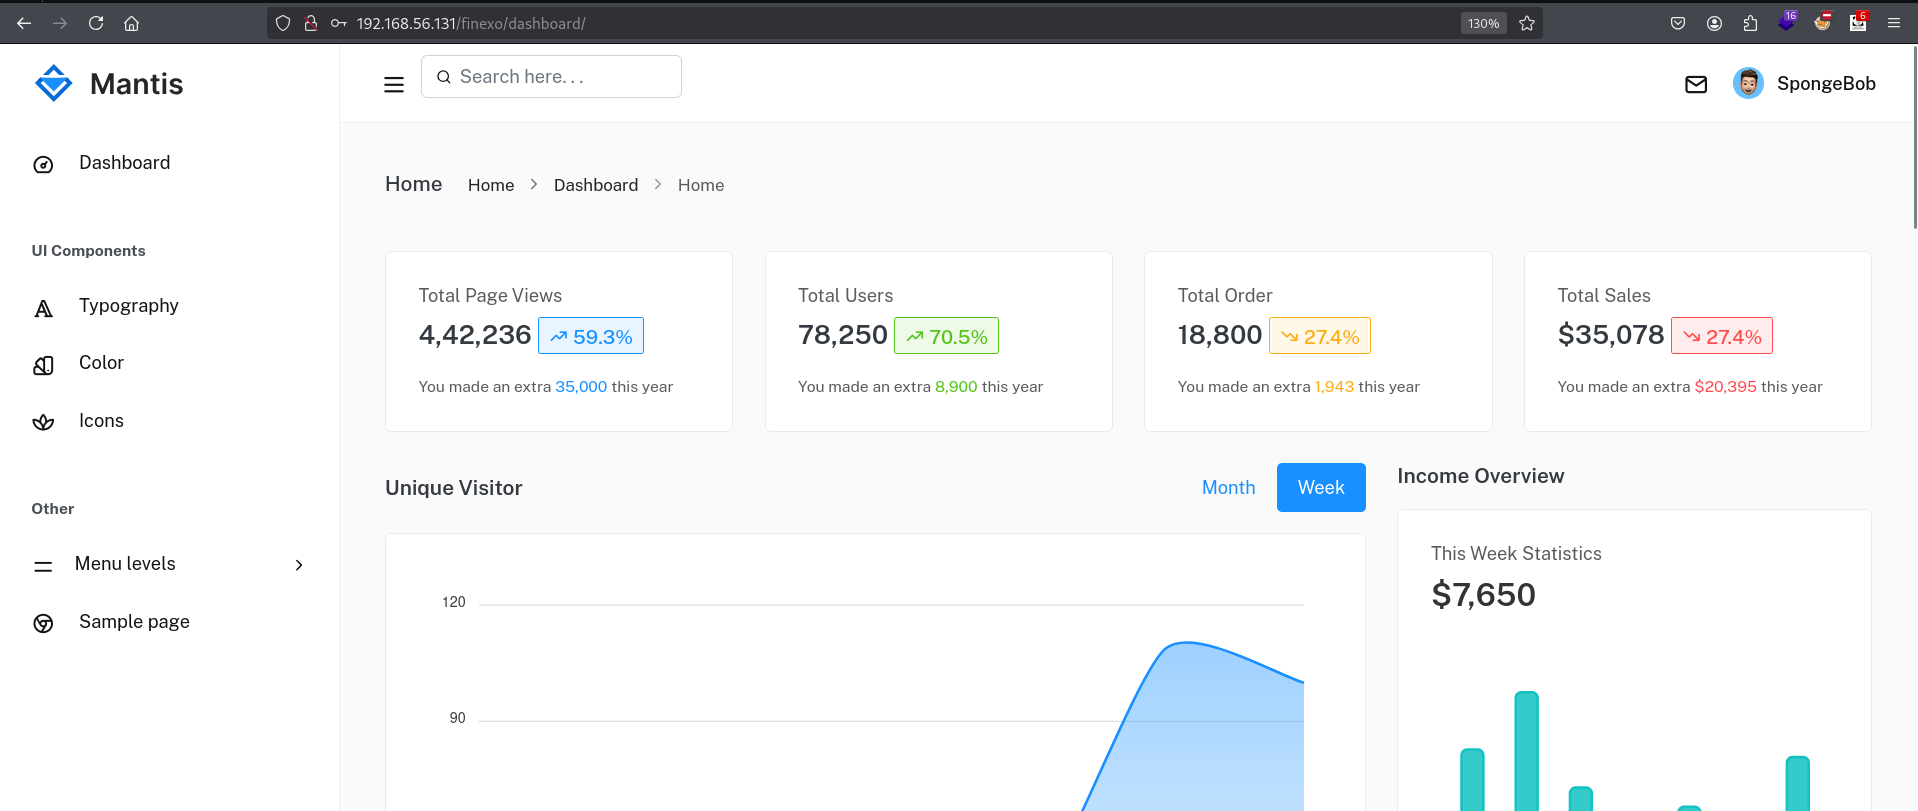Click the Color palette icon in sidebar
1918x811 pixels.
pyautogui.click(x=43, y=365)
